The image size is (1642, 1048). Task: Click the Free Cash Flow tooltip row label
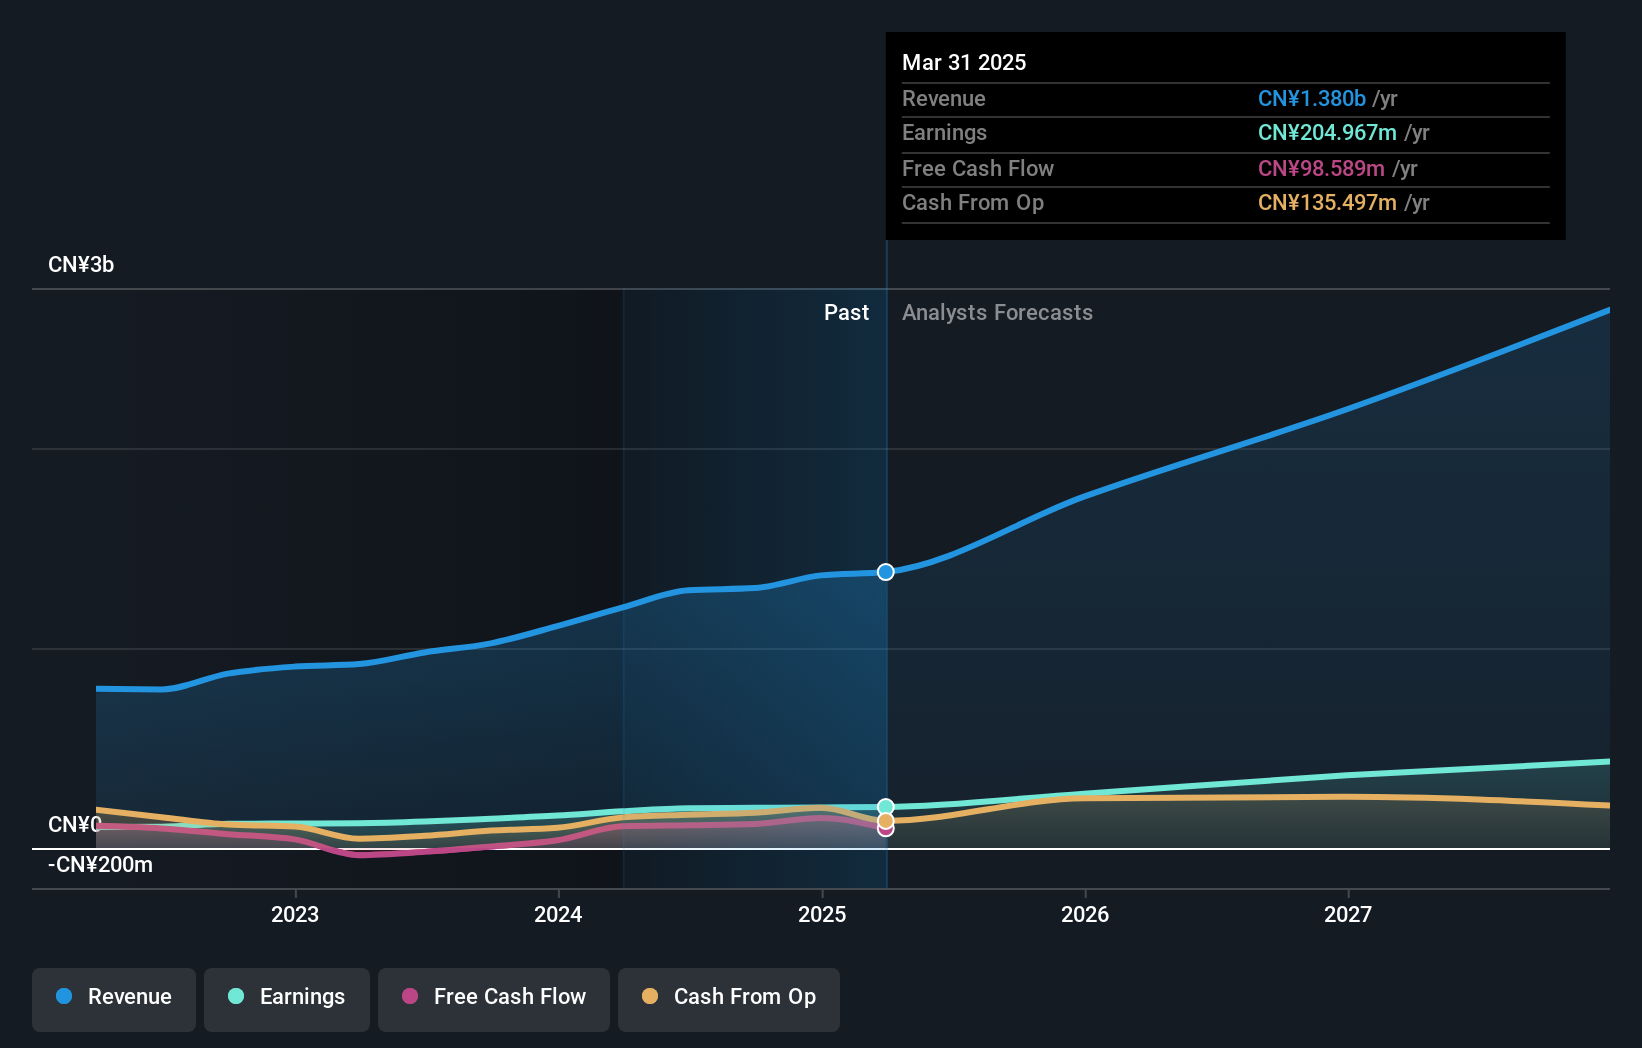978,168
